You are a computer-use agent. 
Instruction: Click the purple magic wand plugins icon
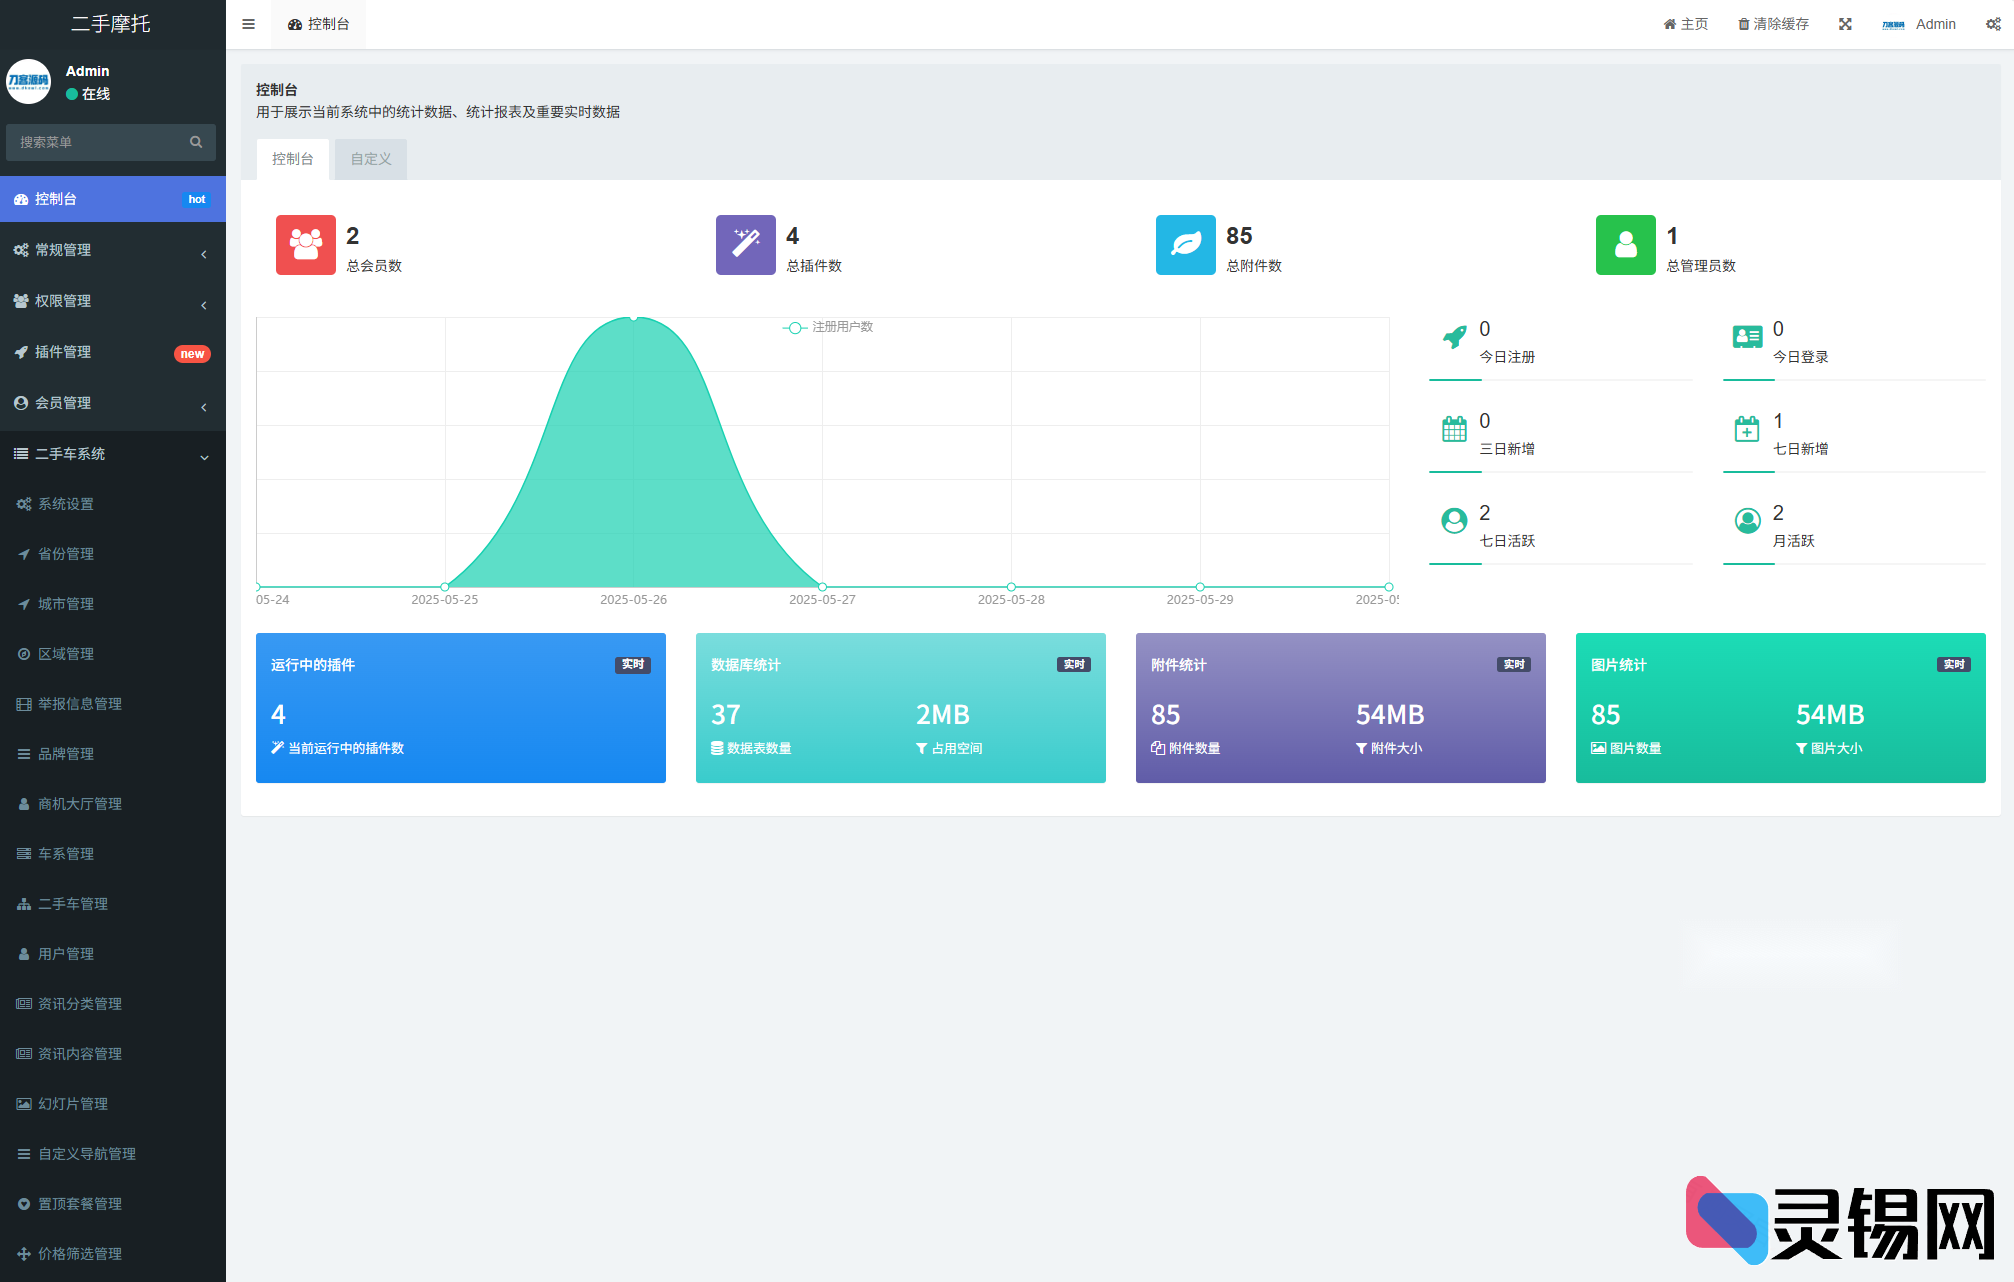(x=745, y=245)
